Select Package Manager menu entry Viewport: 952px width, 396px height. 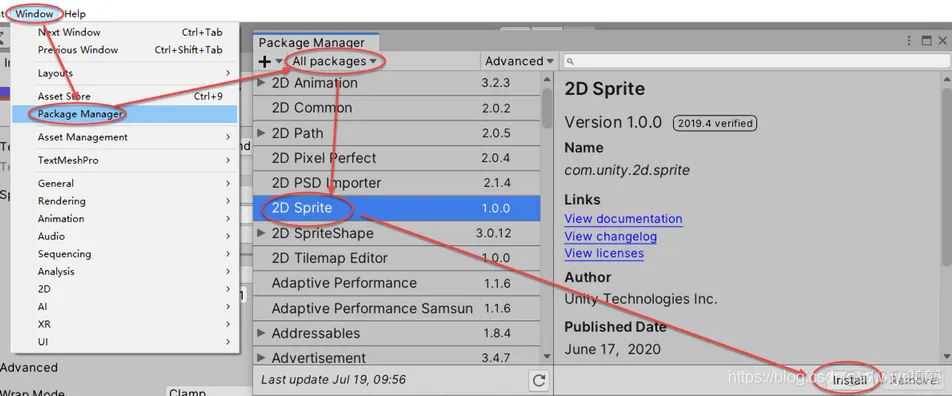point(124,114)
